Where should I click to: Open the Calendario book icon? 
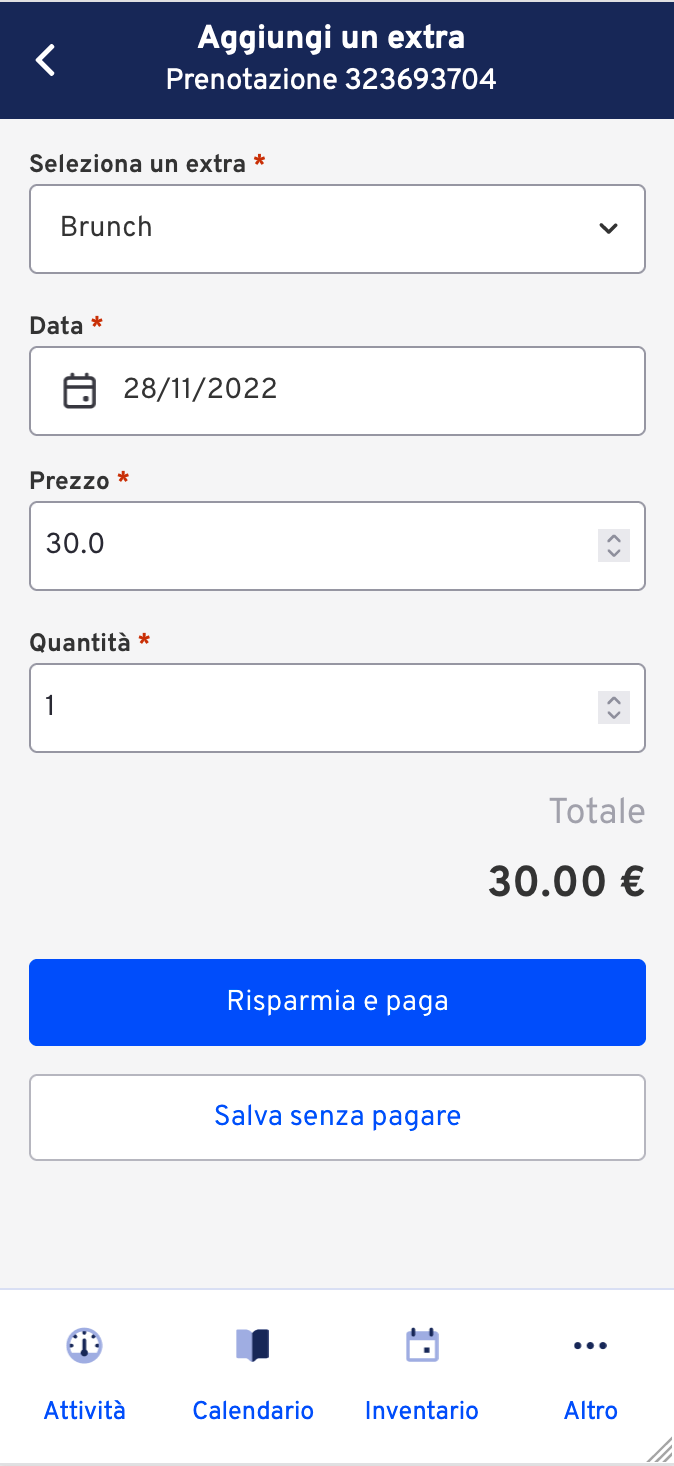[253, 1346]
